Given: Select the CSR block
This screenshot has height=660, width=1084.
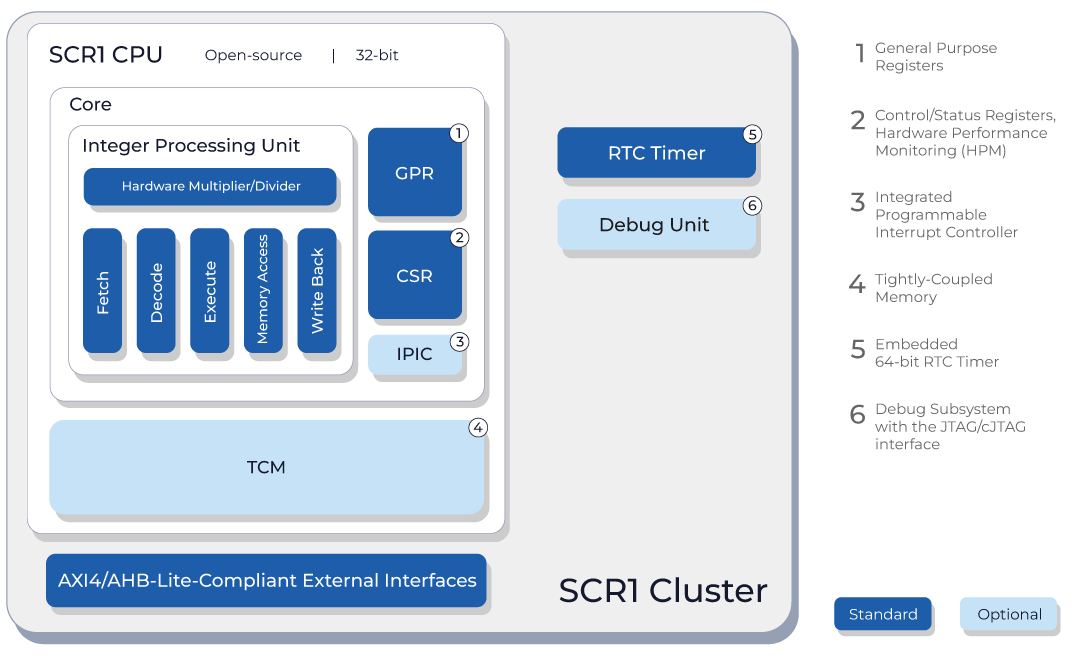Looking at the screenshot, I should point(415,275).
